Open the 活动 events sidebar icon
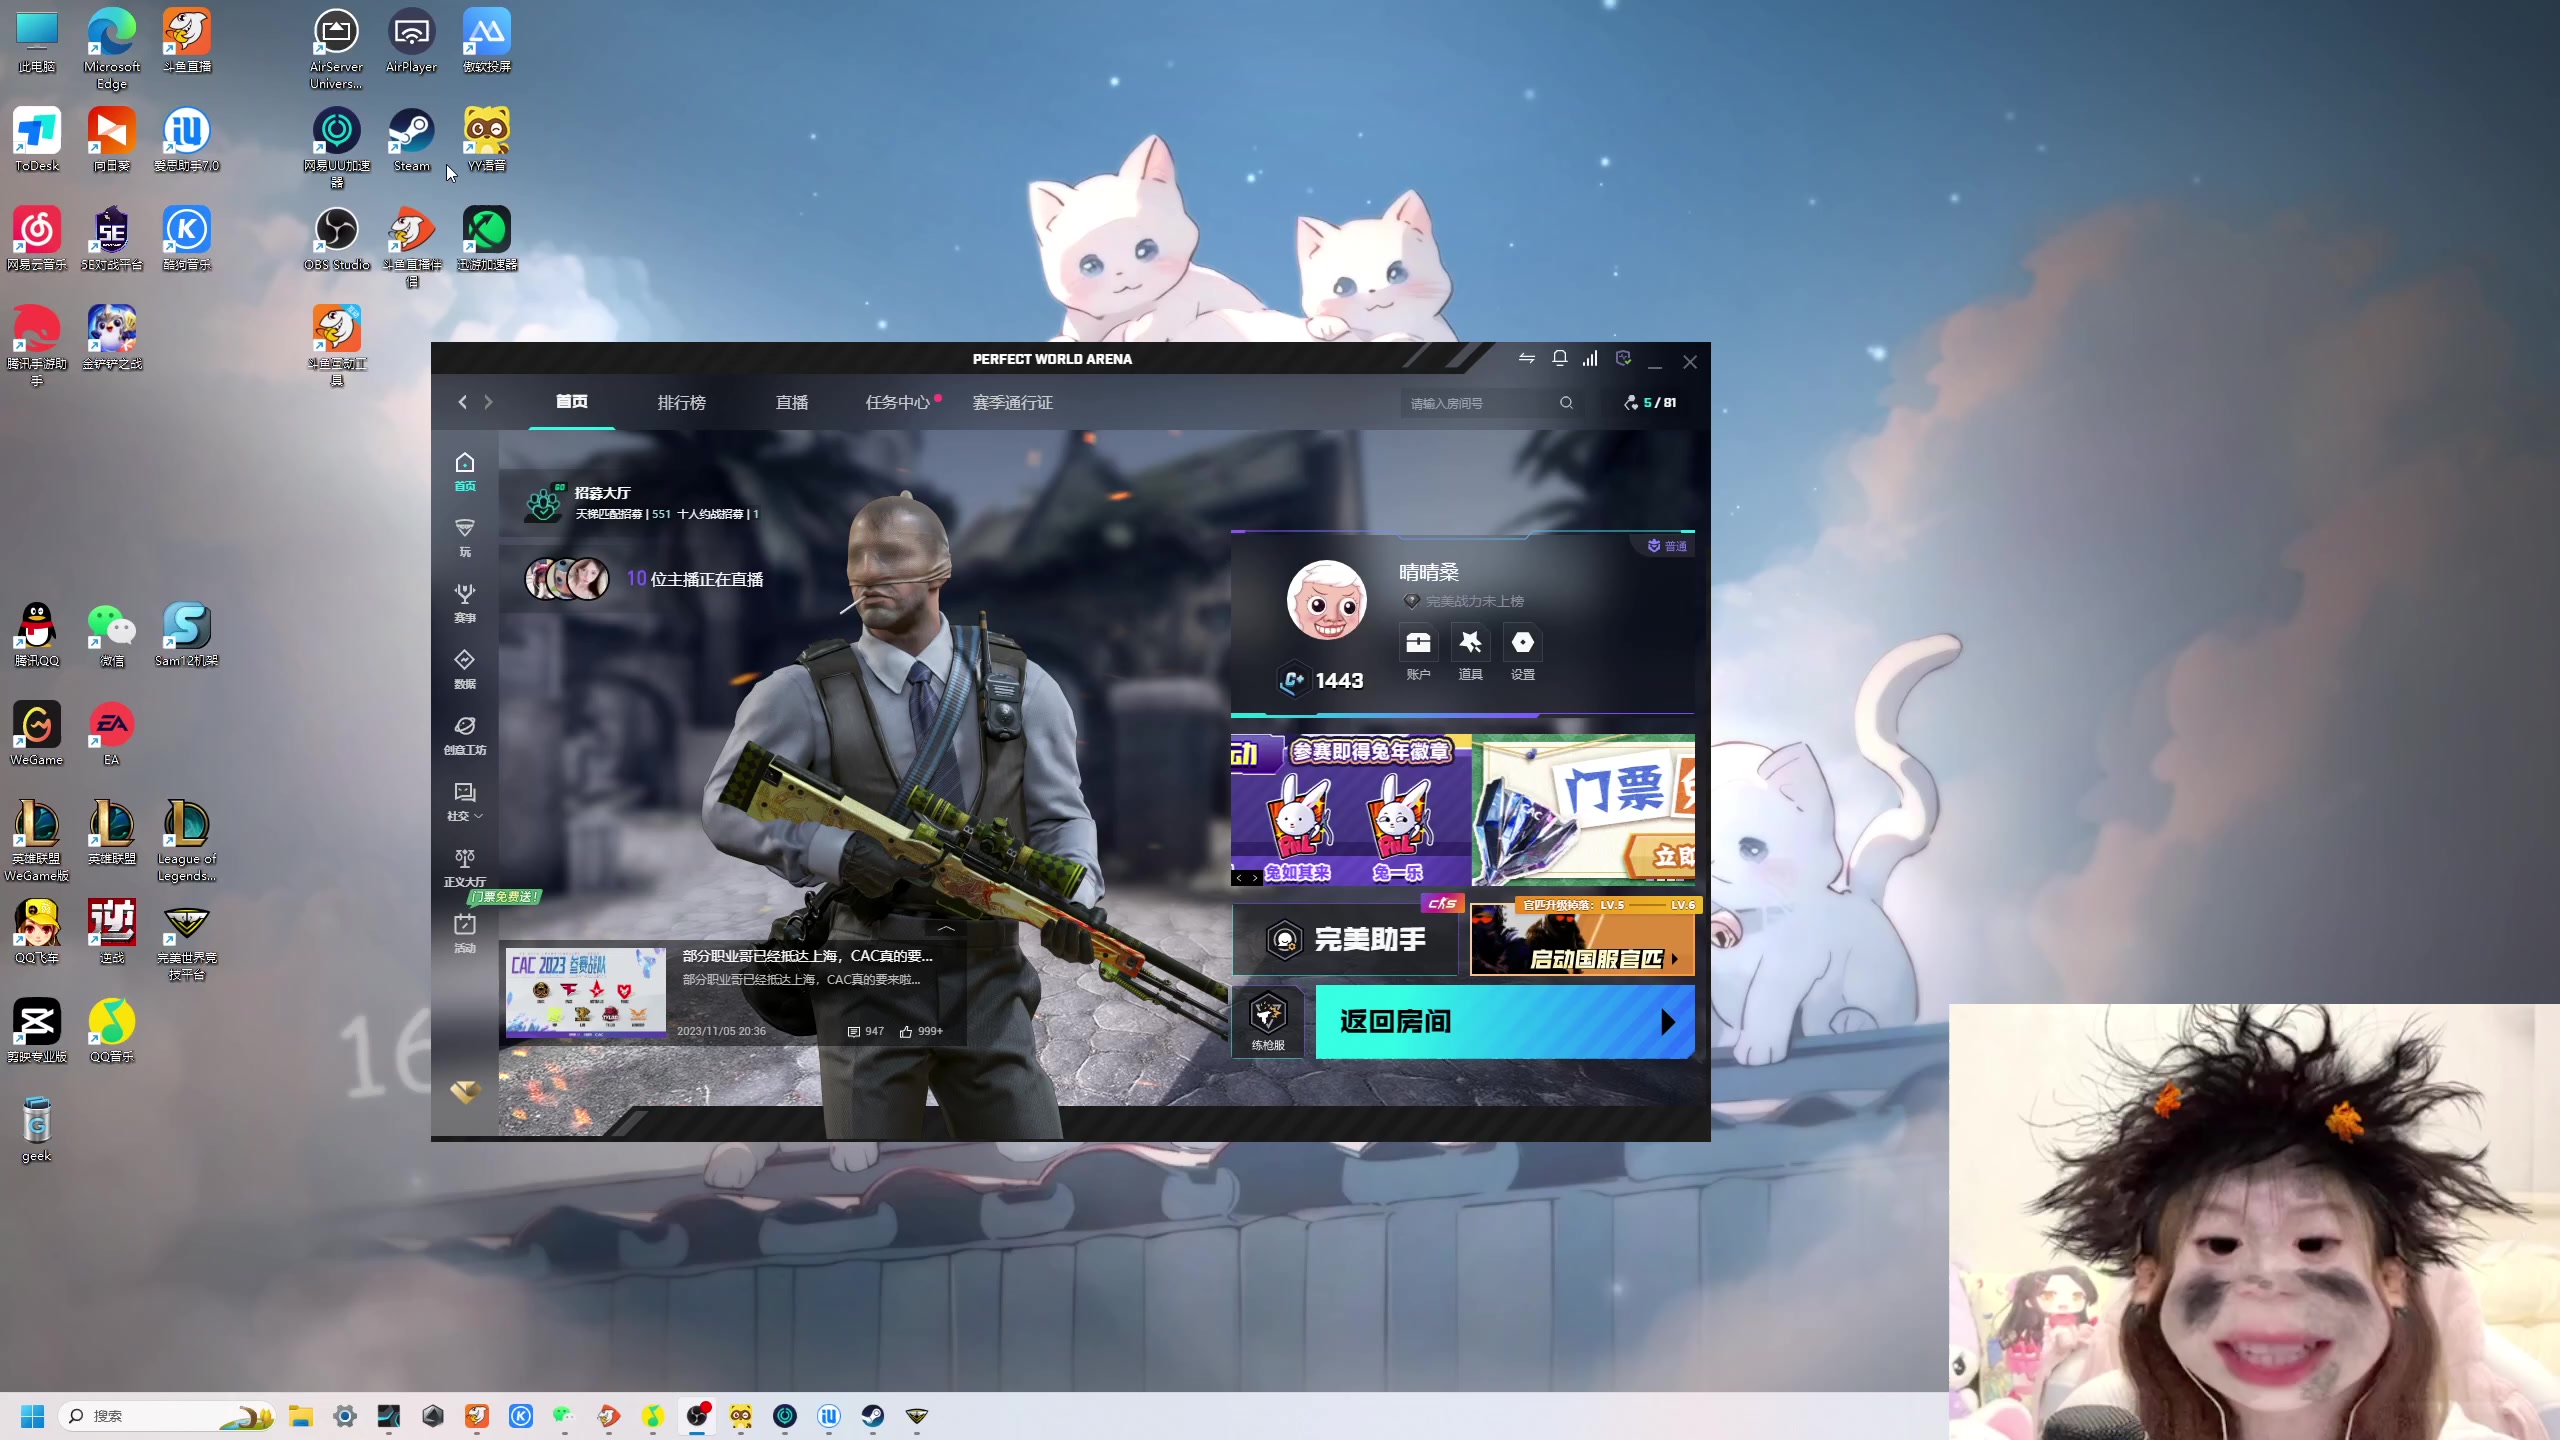The height and width of the screenshot is (1440, 2560). click(x=464, y=934)
